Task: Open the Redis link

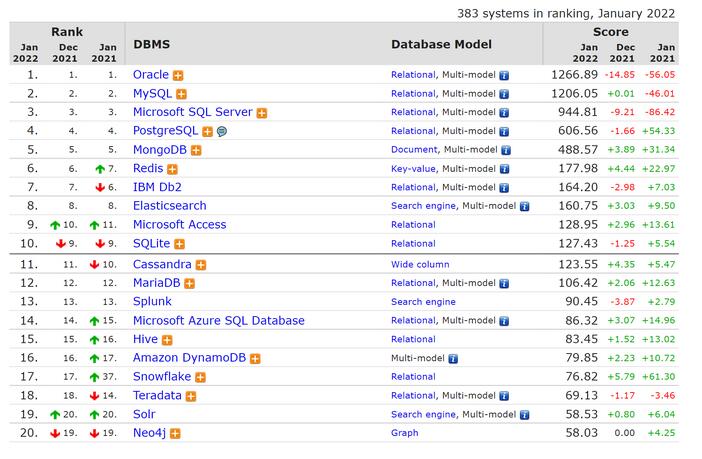Action: [x=148, y=168]
